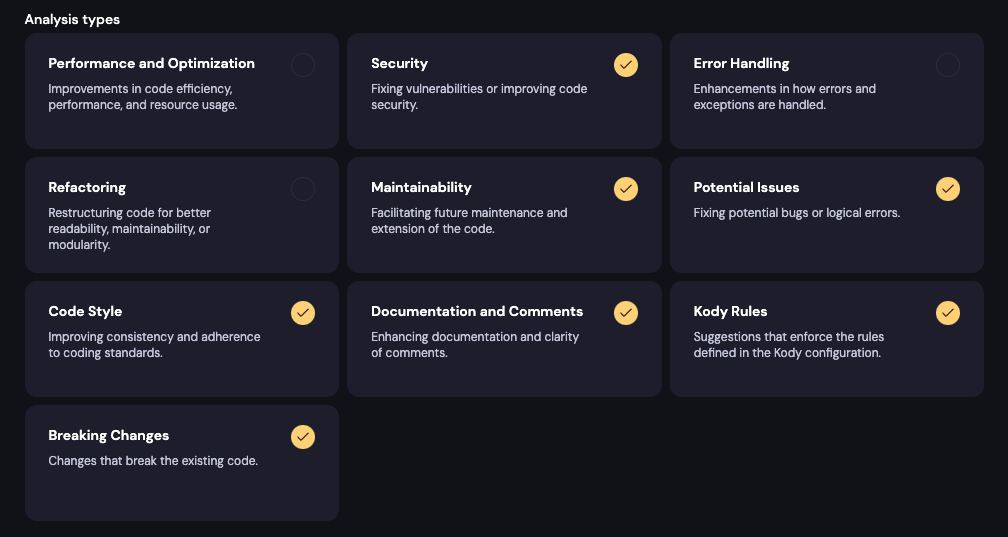Disable the Potential Issues checkmark
1008x537 pixels.
[948, 189]
